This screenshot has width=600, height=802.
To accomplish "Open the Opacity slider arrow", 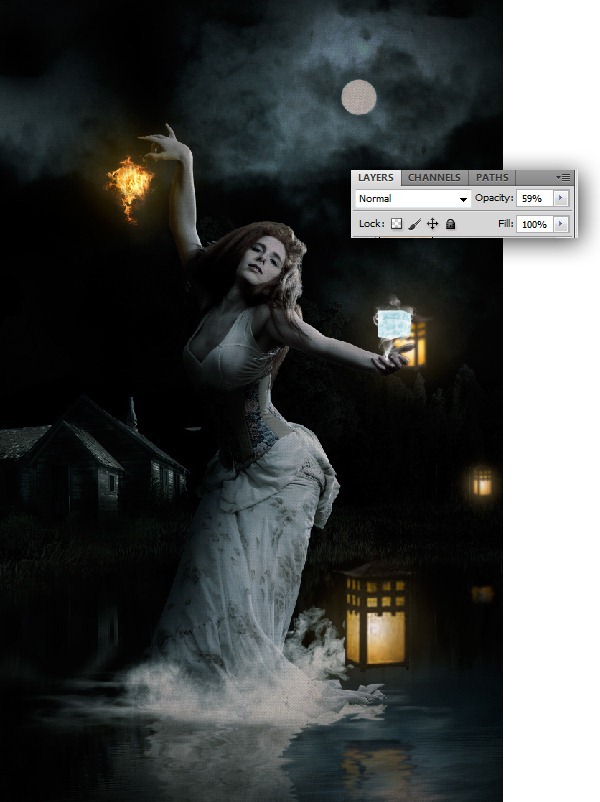I will click(x=561, y=198).
